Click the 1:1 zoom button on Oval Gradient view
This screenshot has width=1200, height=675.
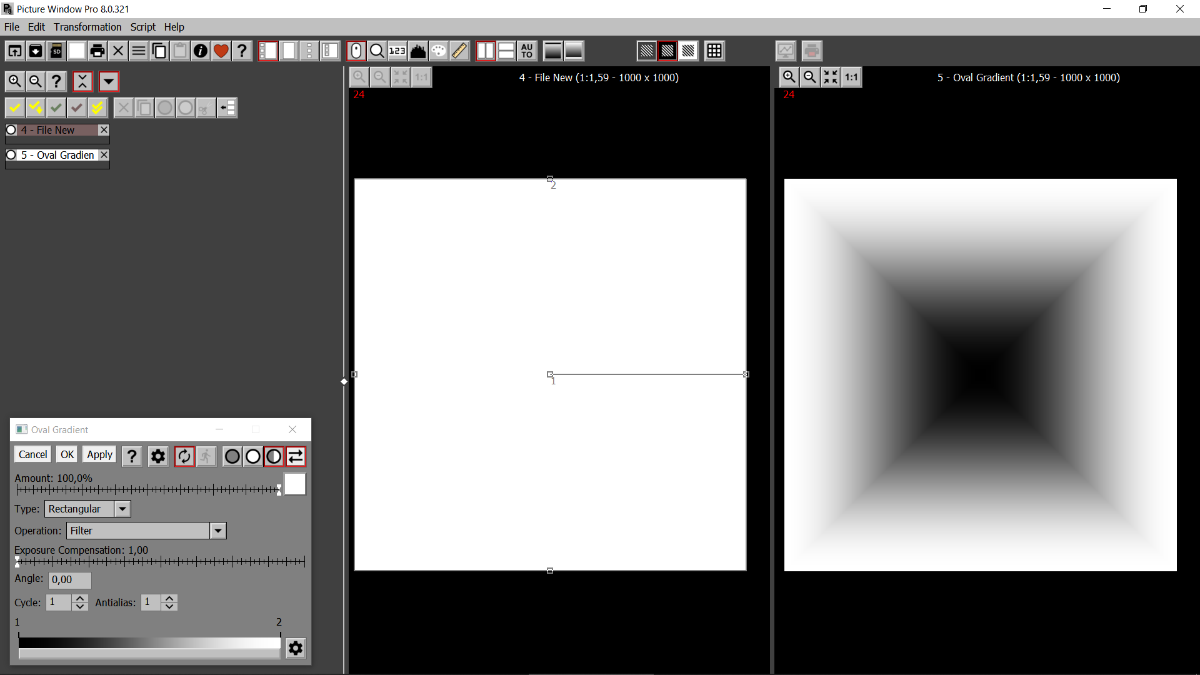[x=851, y=78]
